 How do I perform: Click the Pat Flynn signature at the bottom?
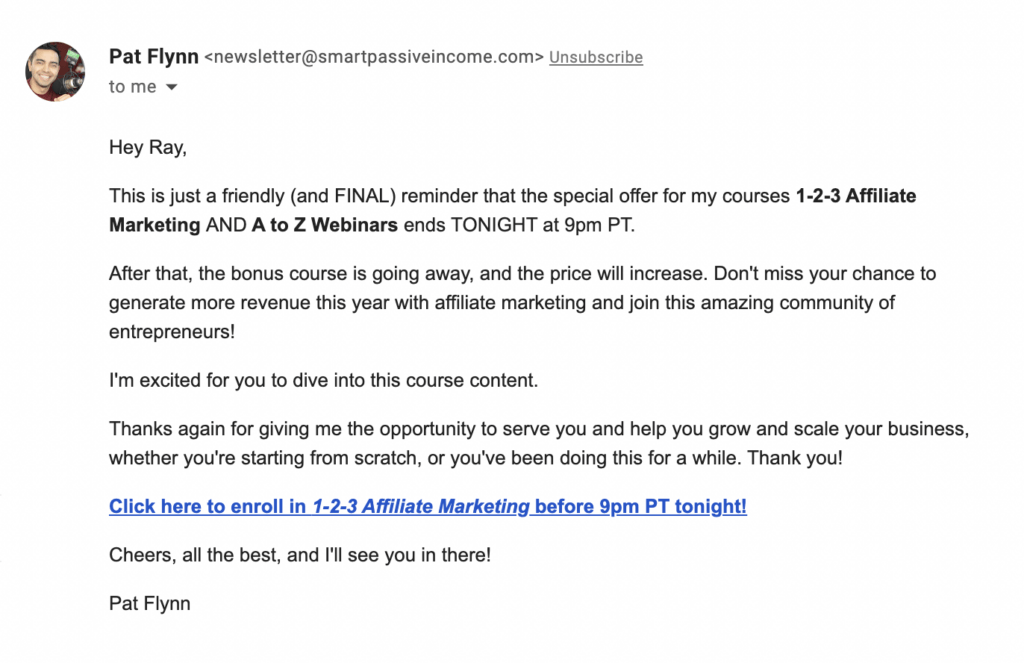pyautogui.click(x=149, y=603)
